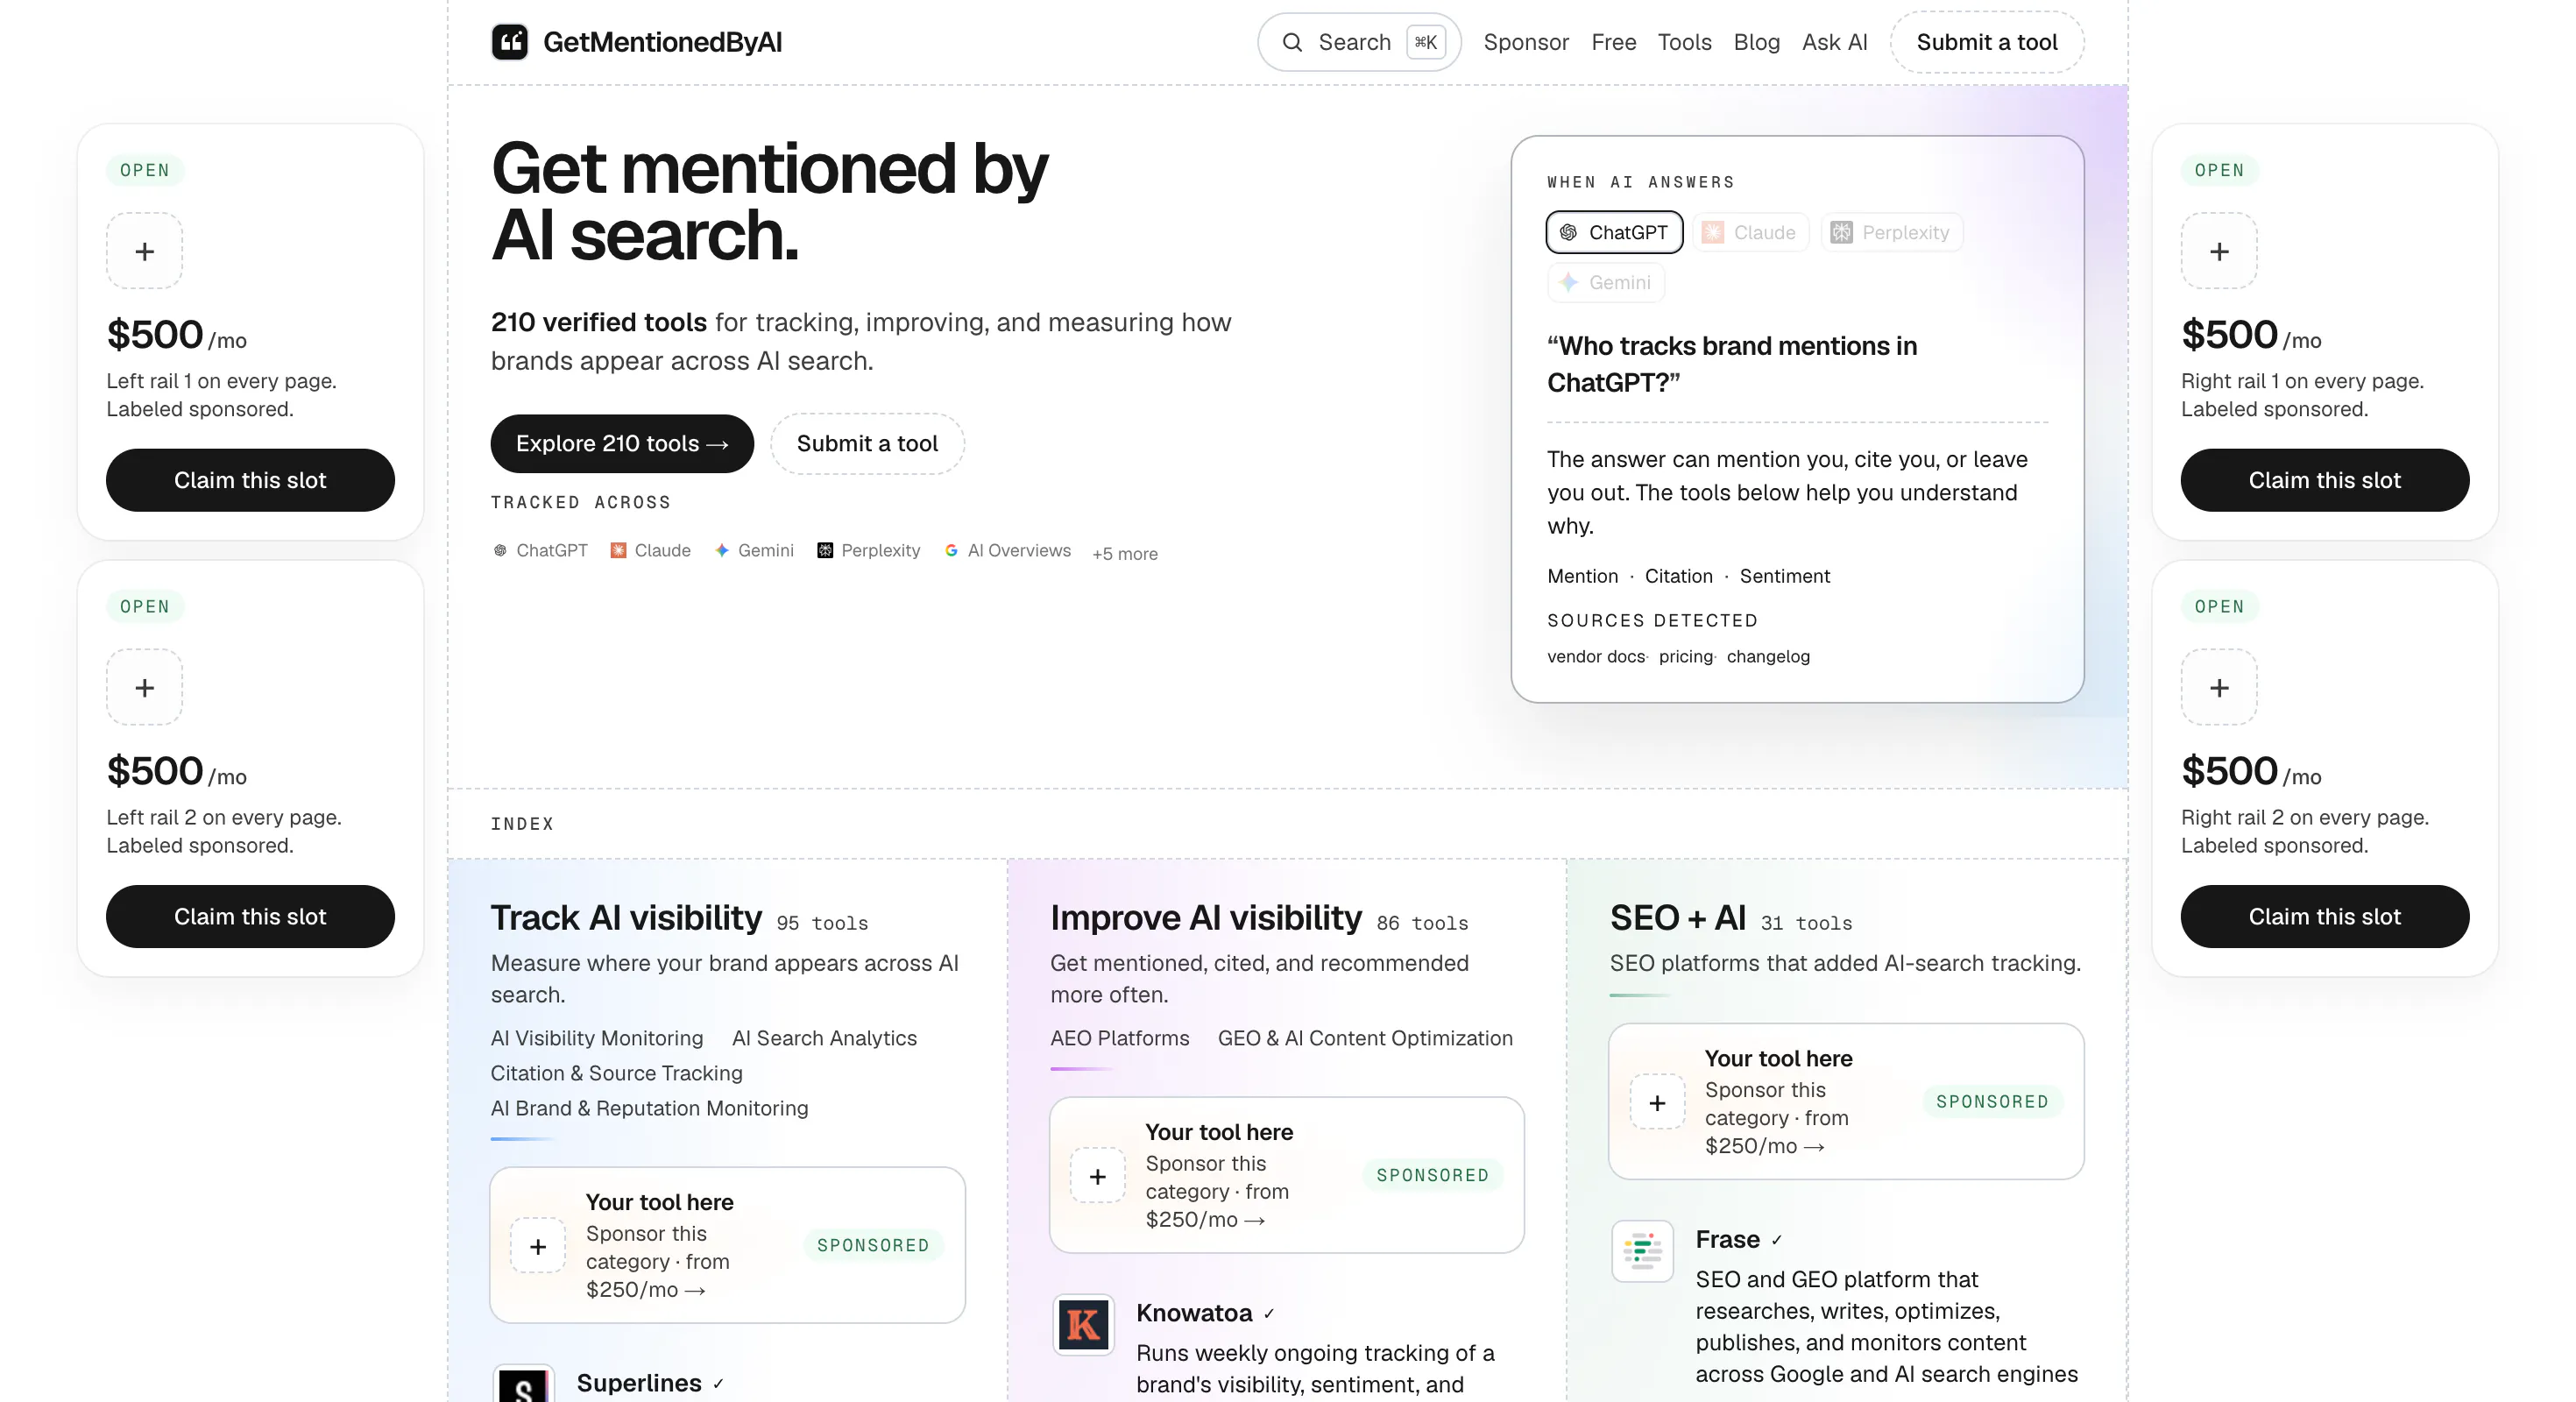This screenshot has width=2576, height=1402.
Task: Click Submit a tool in the header
Action: (x=1986, y=42)
